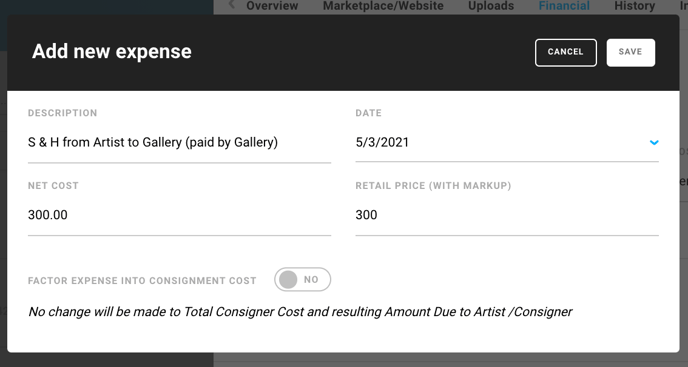
Task: Select the date value 5/3/2021
Action: (382, 142)
